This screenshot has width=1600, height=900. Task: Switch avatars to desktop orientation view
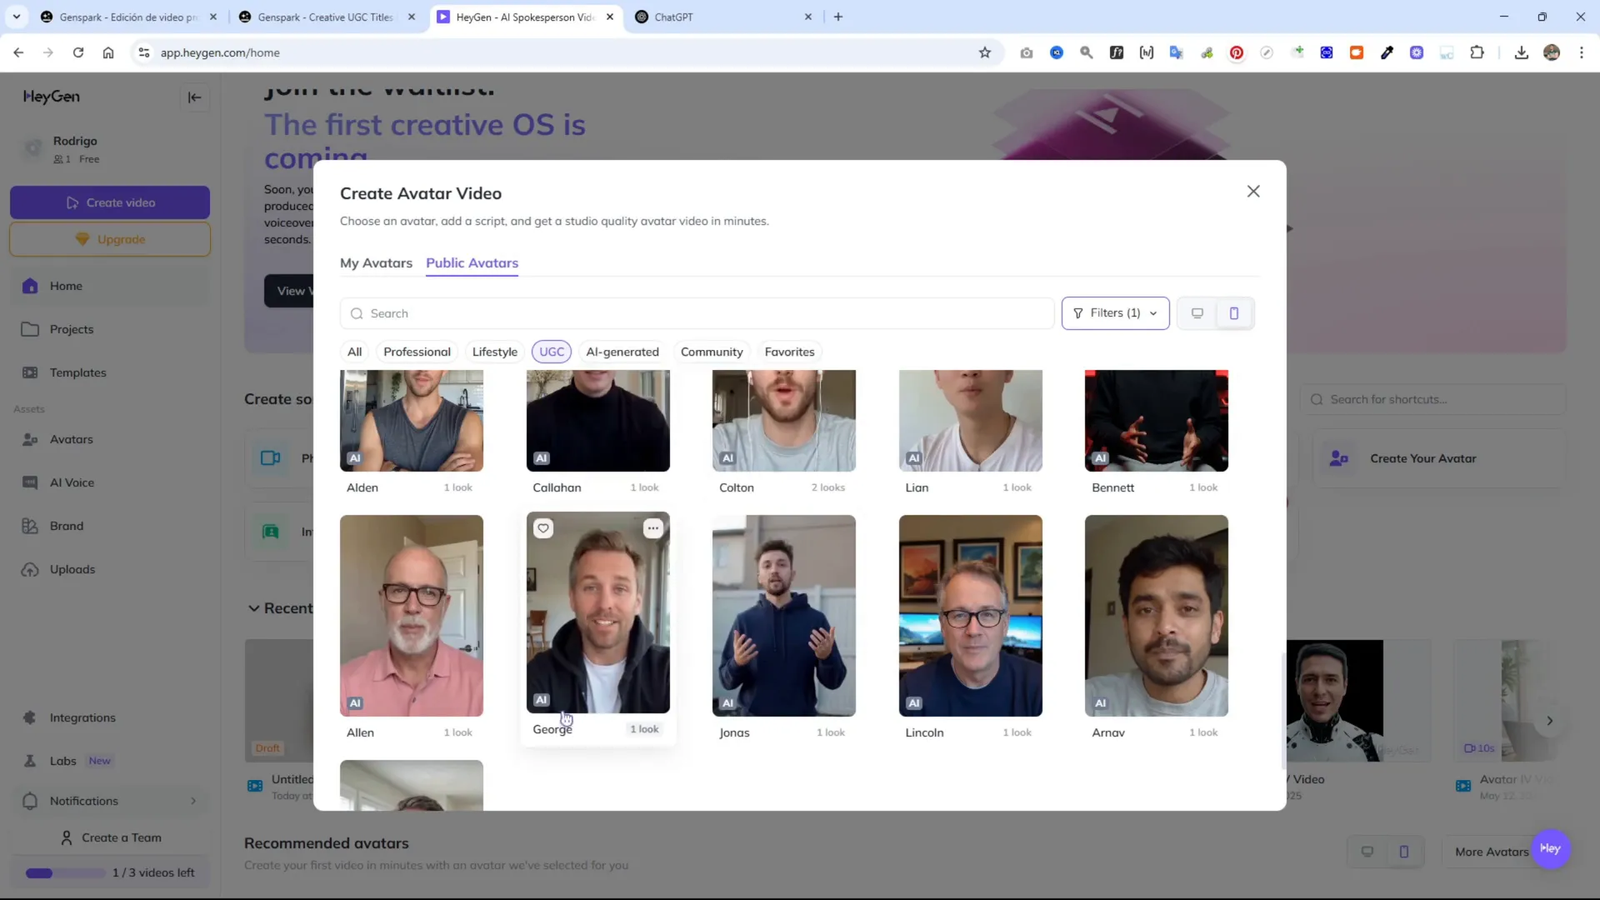(1196, 313)
